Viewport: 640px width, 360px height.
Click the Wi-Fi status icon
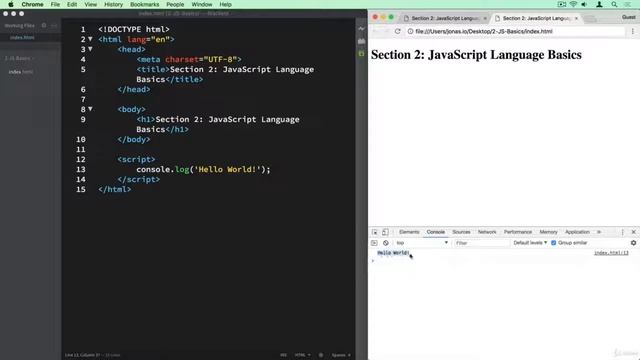tap(573, 4)
